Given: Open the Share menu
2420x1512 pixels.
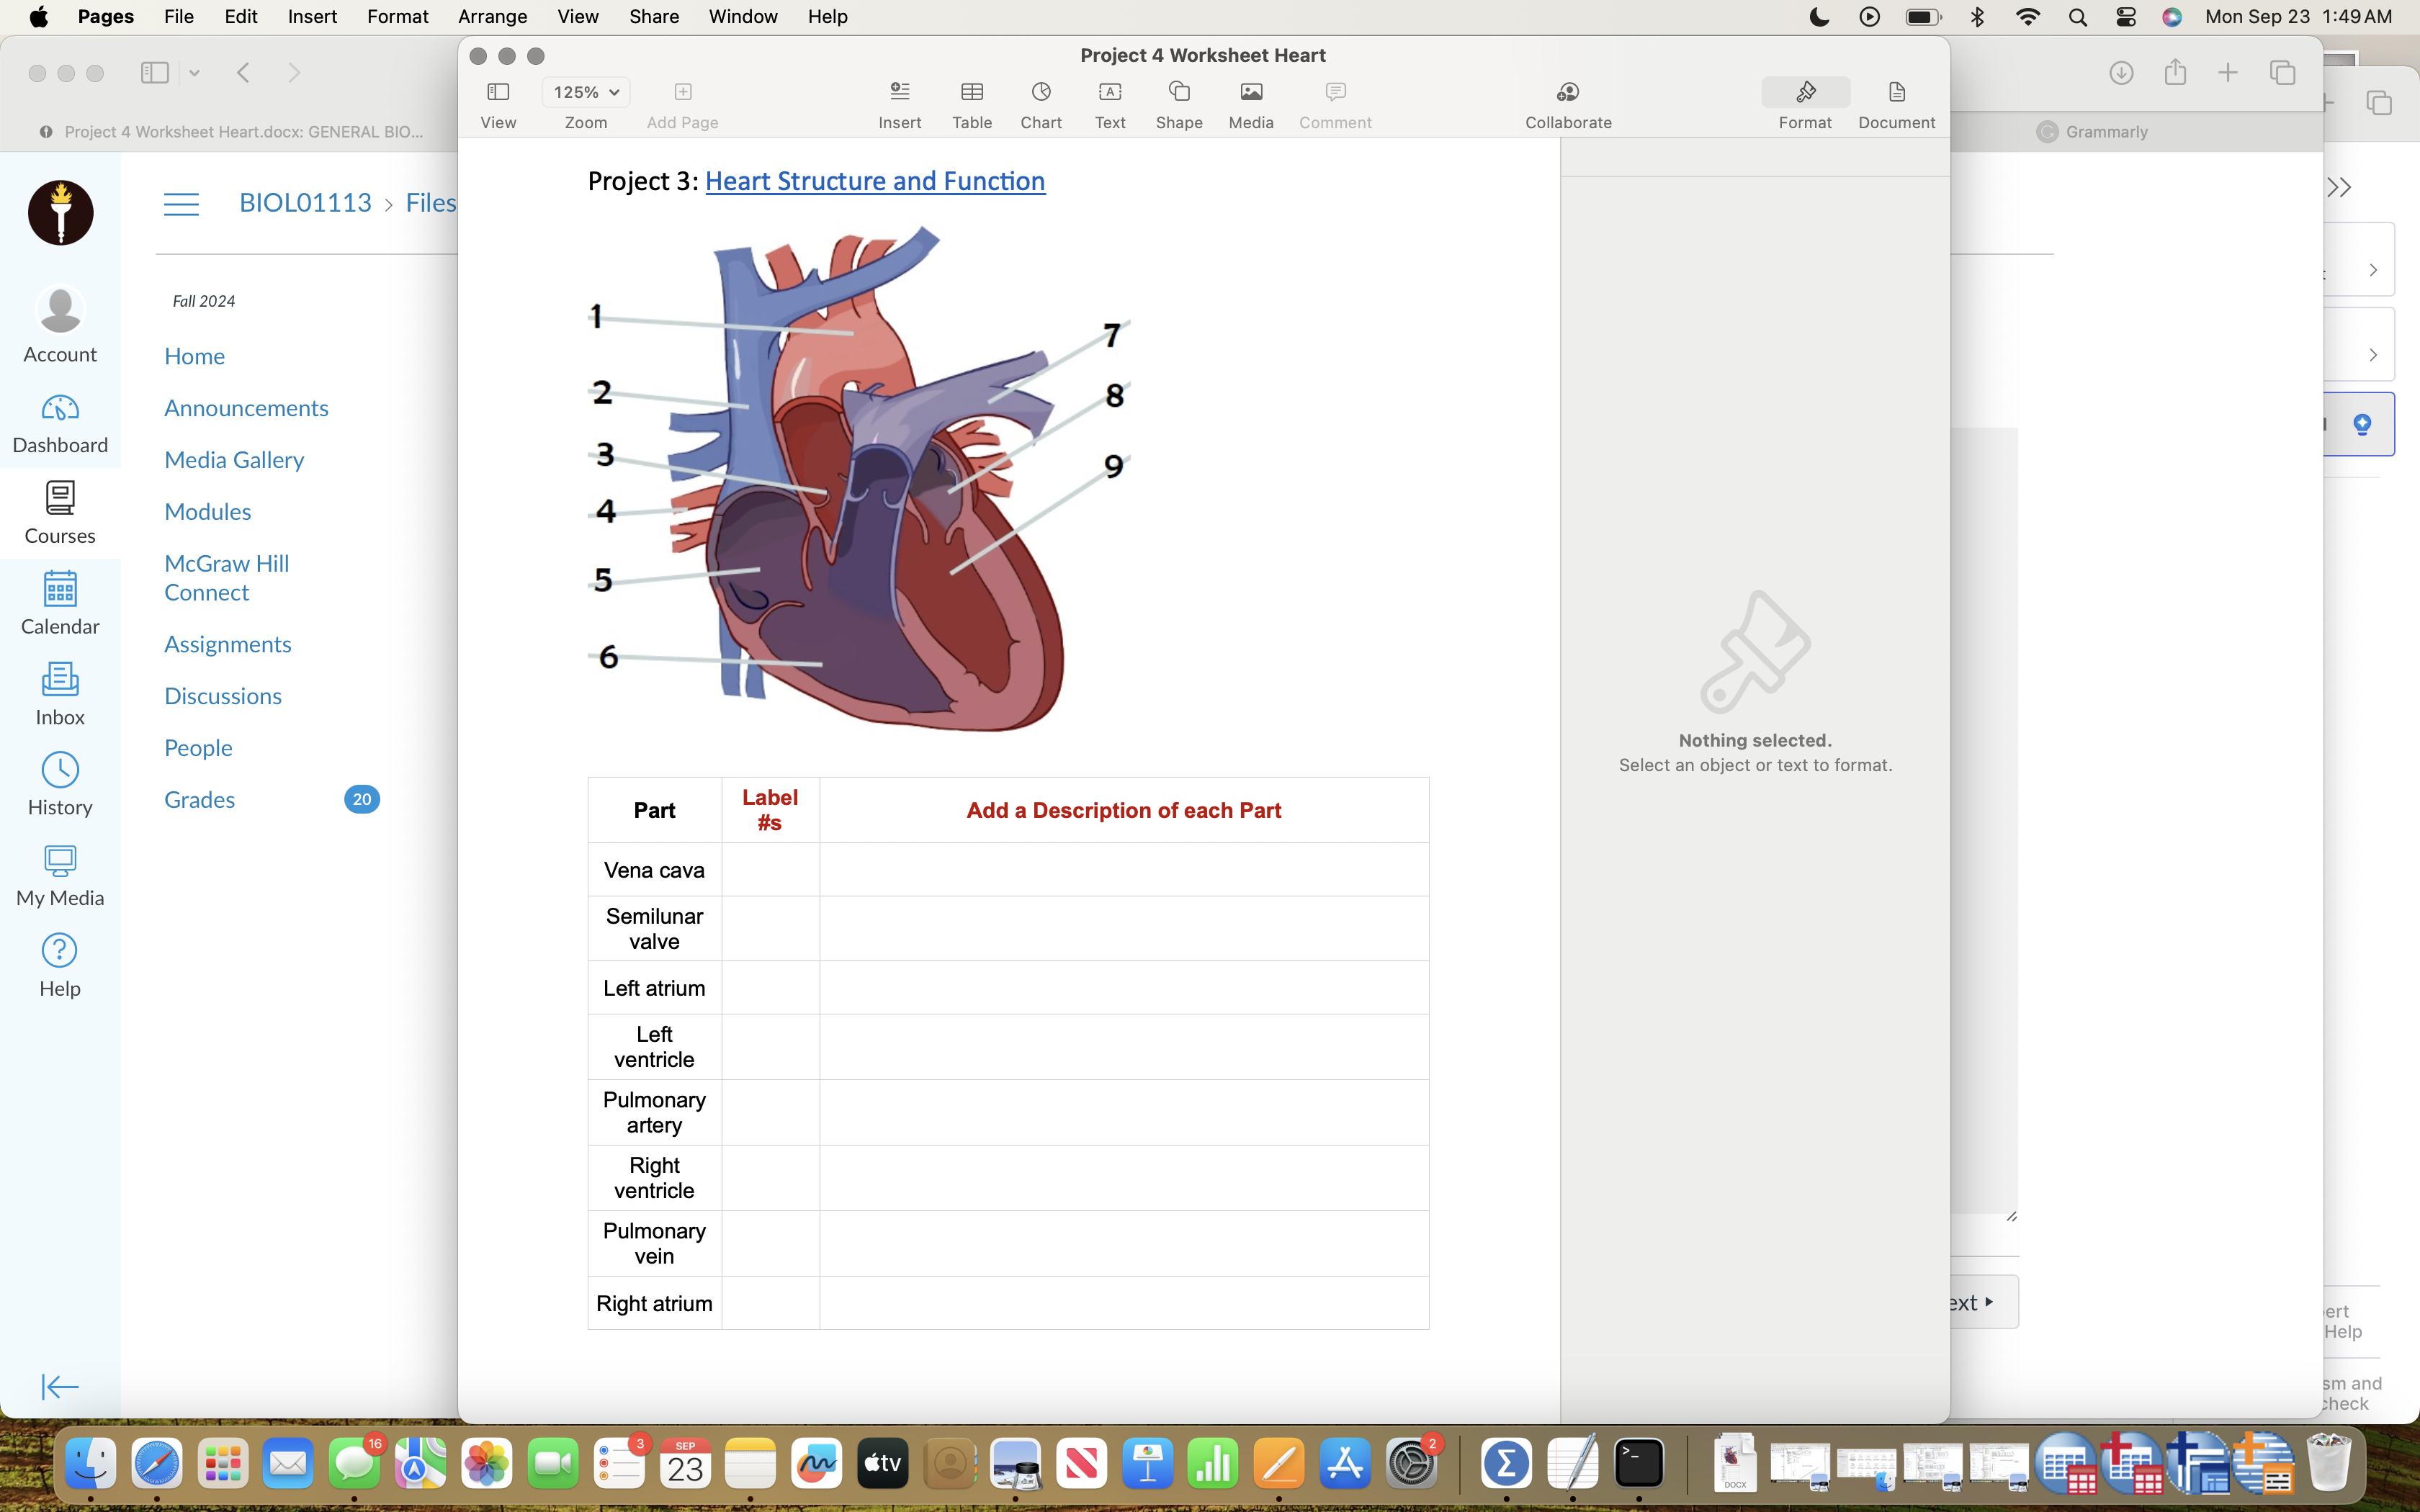Looking at the screenshot, I should 654,16.
